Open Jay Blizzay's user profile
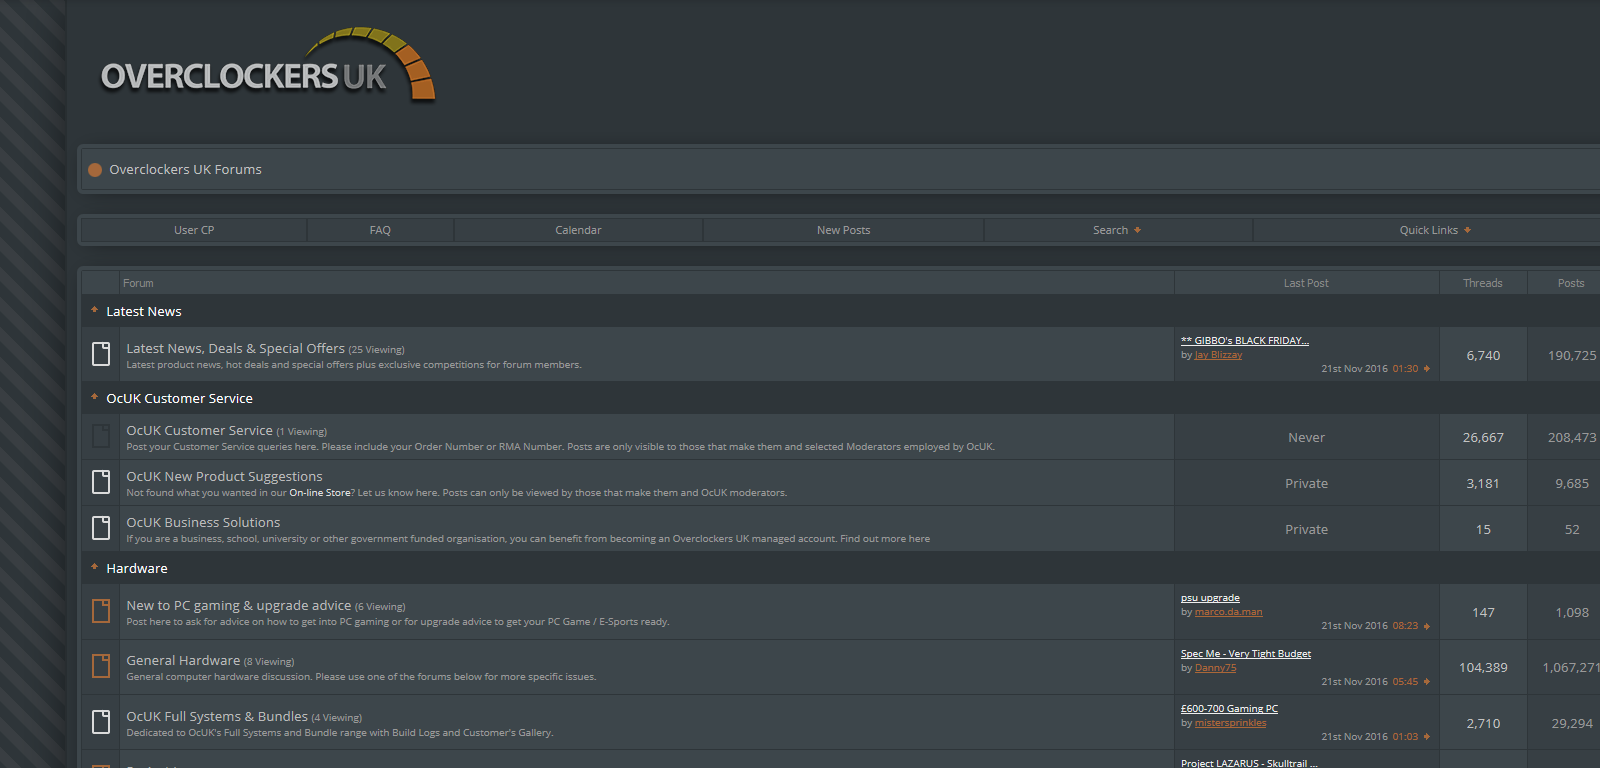 click(1218, 355)
